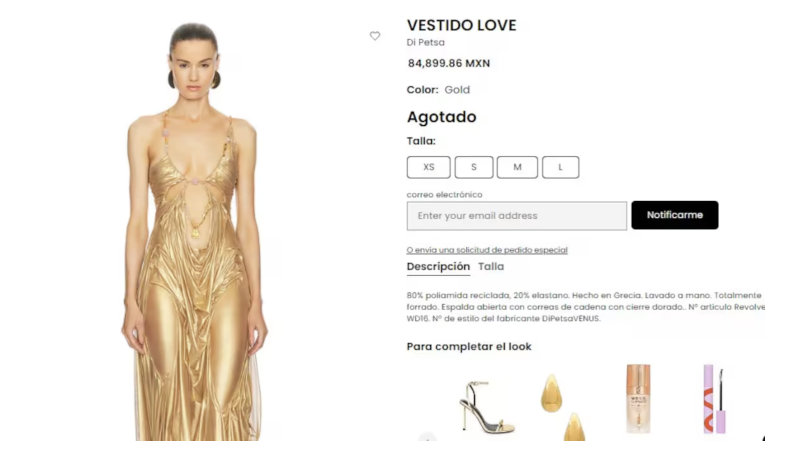Focus the email address input field
Viewport: 800px width, 460px height.
(x=517, y=216)
